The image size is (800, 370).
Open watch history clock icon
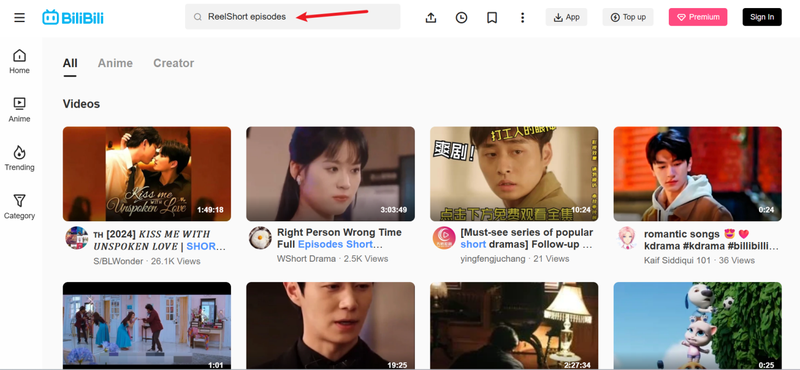461,17
